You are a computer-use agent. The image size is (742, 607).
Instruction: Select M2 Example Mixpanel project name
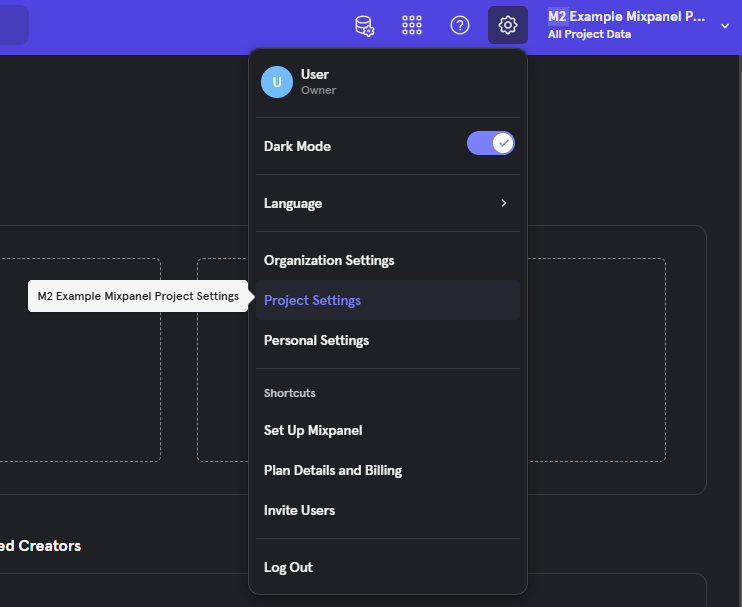(x=627, y=17)
